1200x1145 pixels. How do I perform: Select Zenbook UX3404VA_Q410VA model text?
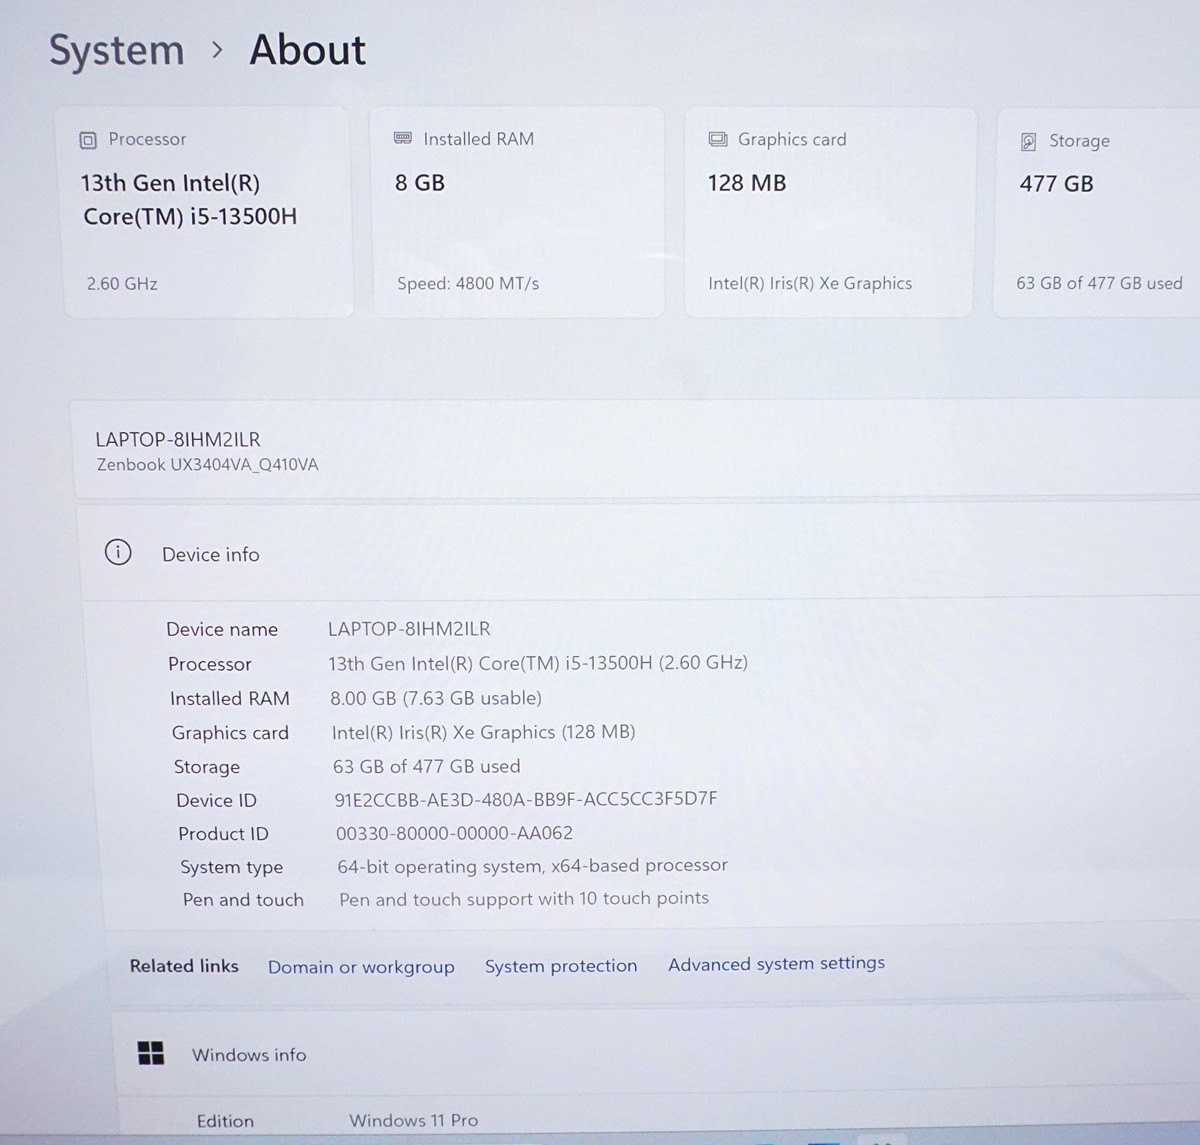(208, 464)
